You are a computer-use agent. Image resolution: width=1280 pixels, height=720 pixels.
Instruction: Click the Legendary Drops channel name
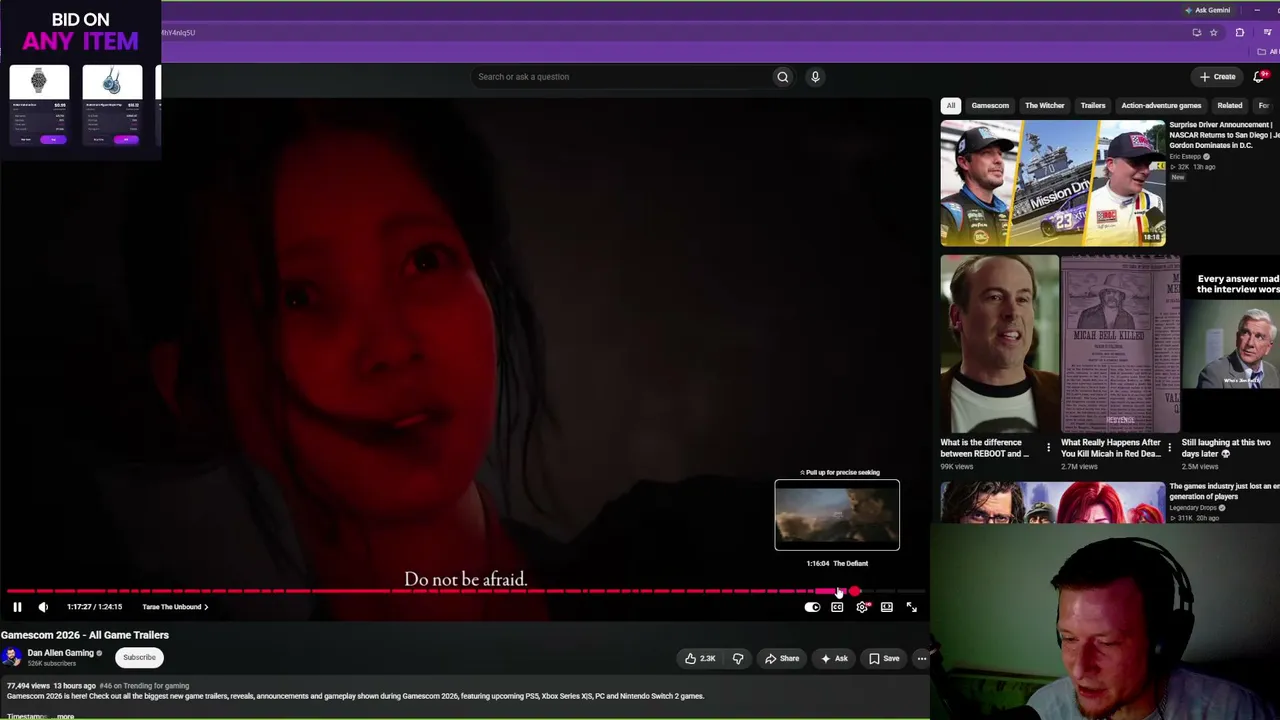coord(1193,508)
